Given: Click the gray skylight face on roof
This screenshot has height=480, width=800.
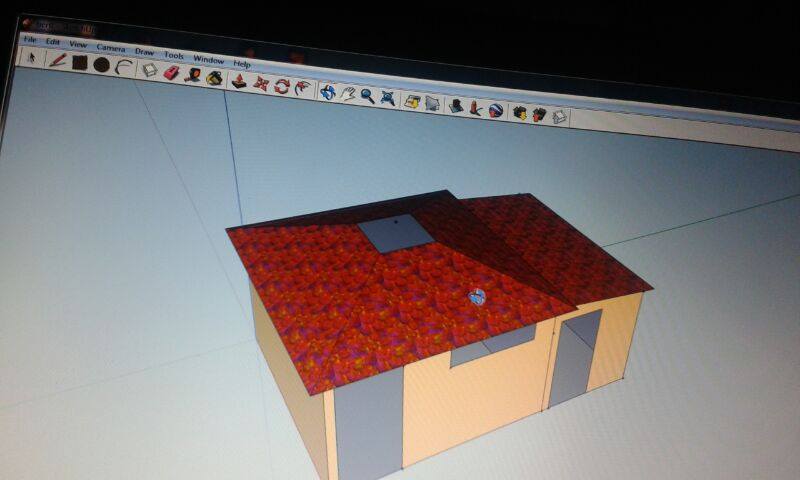Looking at the screenshot, I should click(396, 233).
